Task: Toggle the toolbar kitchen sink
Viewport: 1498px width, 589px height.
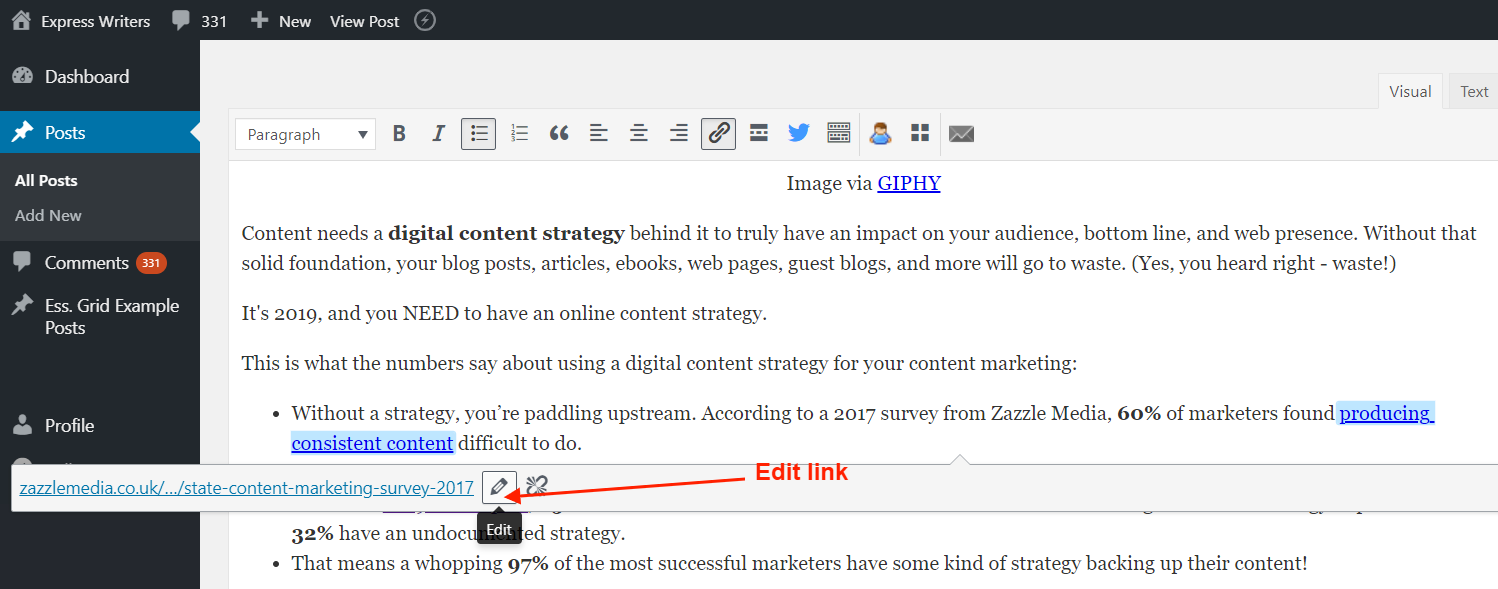Action: pyautogui.click(x=838, y=133)
